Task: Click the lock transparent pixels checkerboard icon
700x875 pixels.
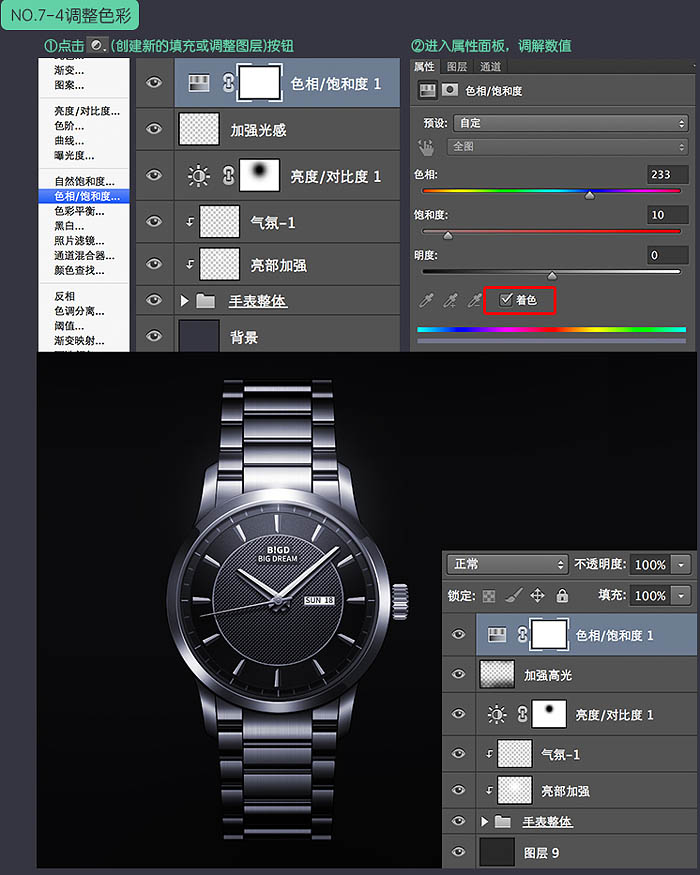Action: (x=488, y=596)
